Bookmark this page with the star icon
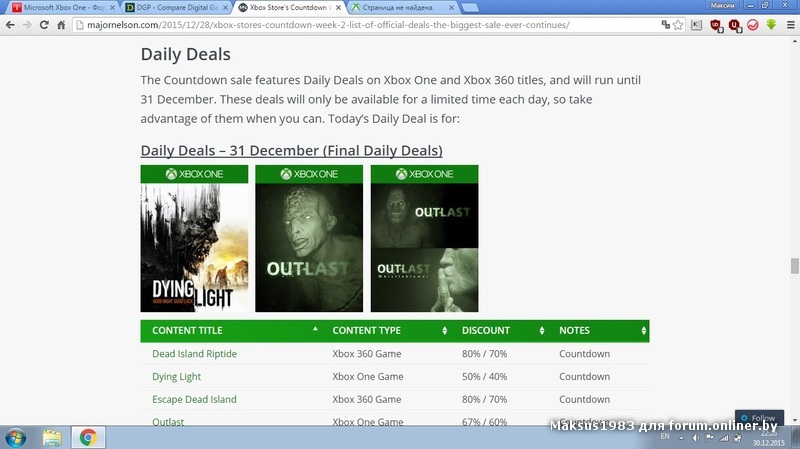Viewport: 800px width, 449px height. click(678, 24)
